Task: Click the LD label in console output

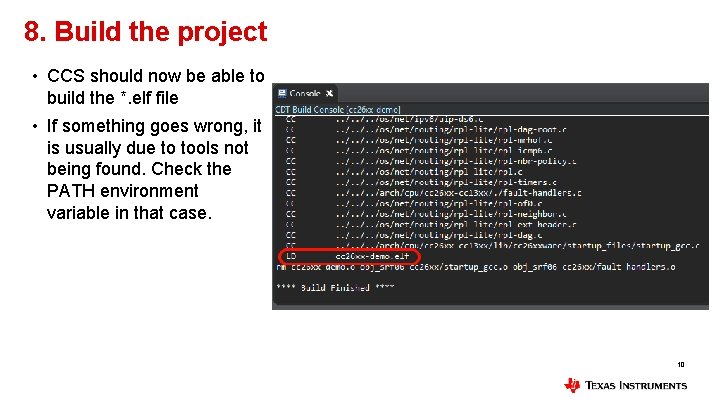Action: 291,256
